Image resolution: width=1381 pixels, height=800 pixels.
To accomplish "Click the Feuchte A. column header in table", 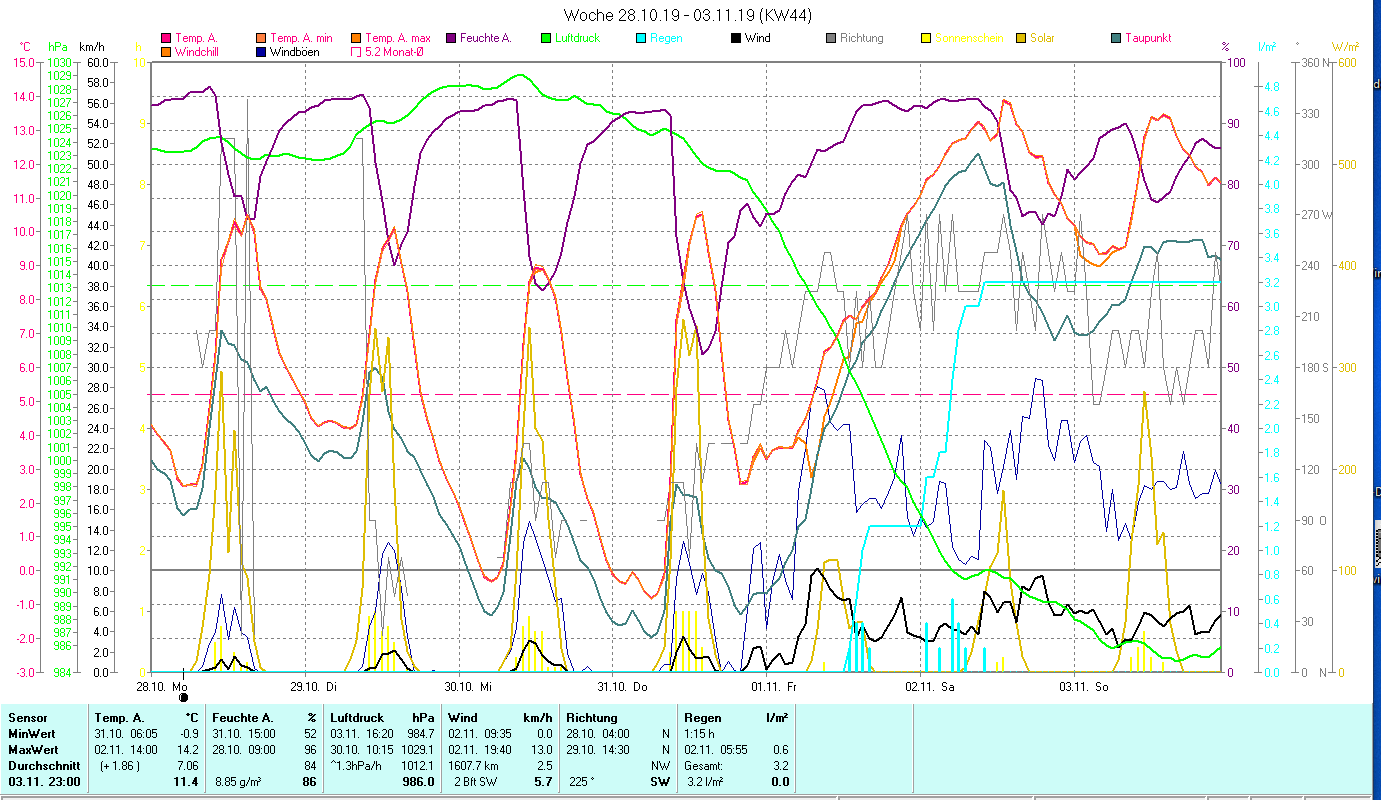I will [243, 718].
